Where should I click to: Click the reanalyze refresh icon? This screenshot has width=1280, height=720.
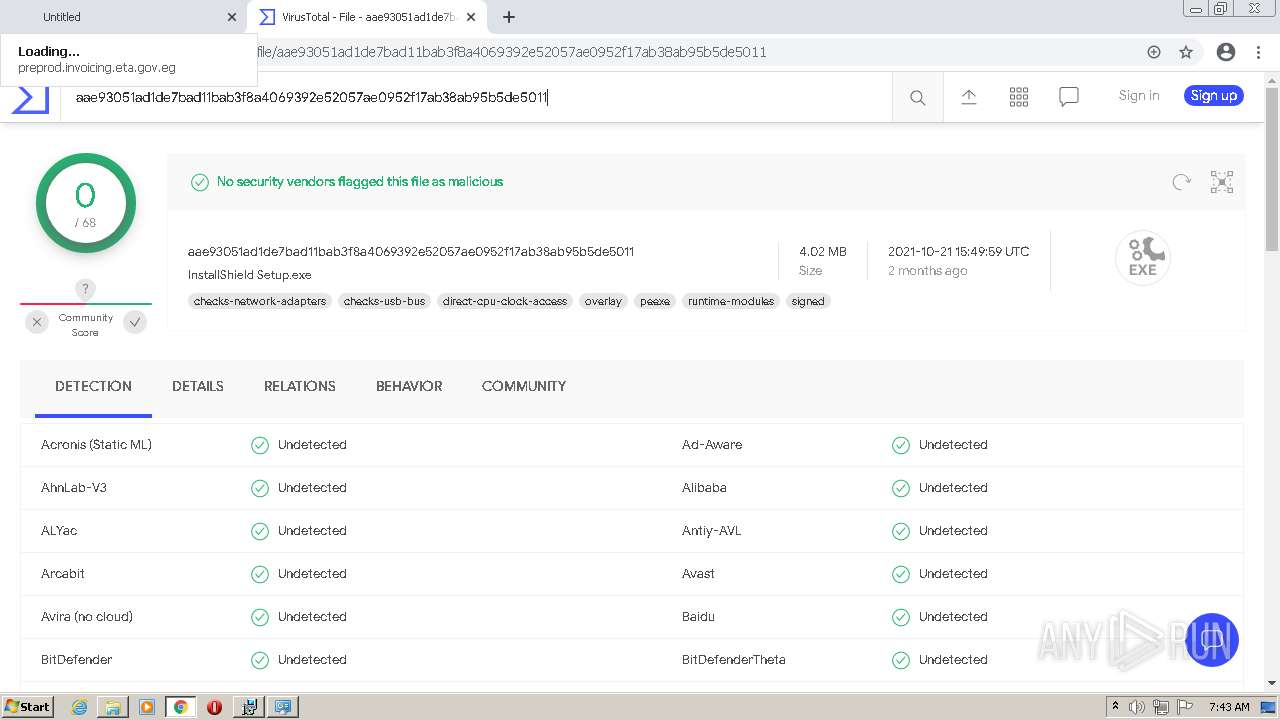(x=1181, y=181)
